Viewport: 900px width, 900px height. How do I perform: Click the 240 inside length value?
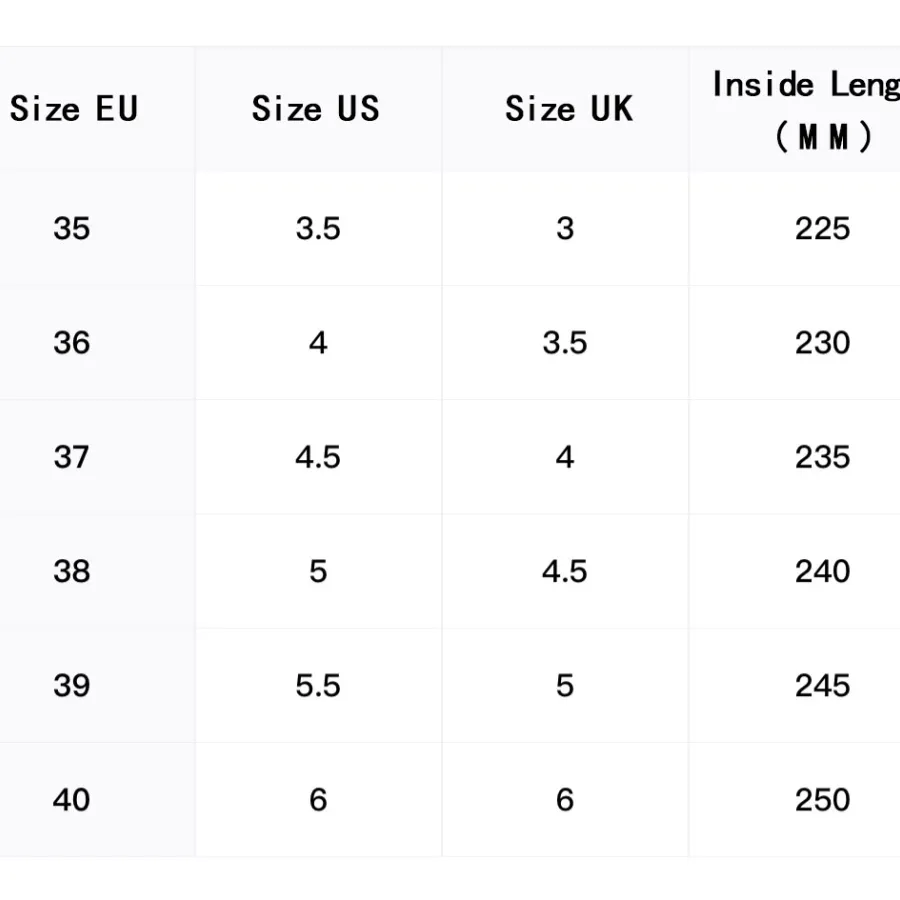pyautogui.click(x=822, y=571)
